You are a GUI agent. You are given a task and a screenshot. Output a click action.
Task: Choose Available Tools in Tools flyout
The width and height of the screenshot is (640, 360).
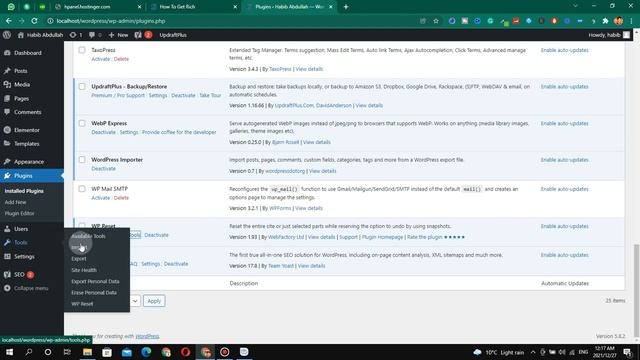point(89,236)
